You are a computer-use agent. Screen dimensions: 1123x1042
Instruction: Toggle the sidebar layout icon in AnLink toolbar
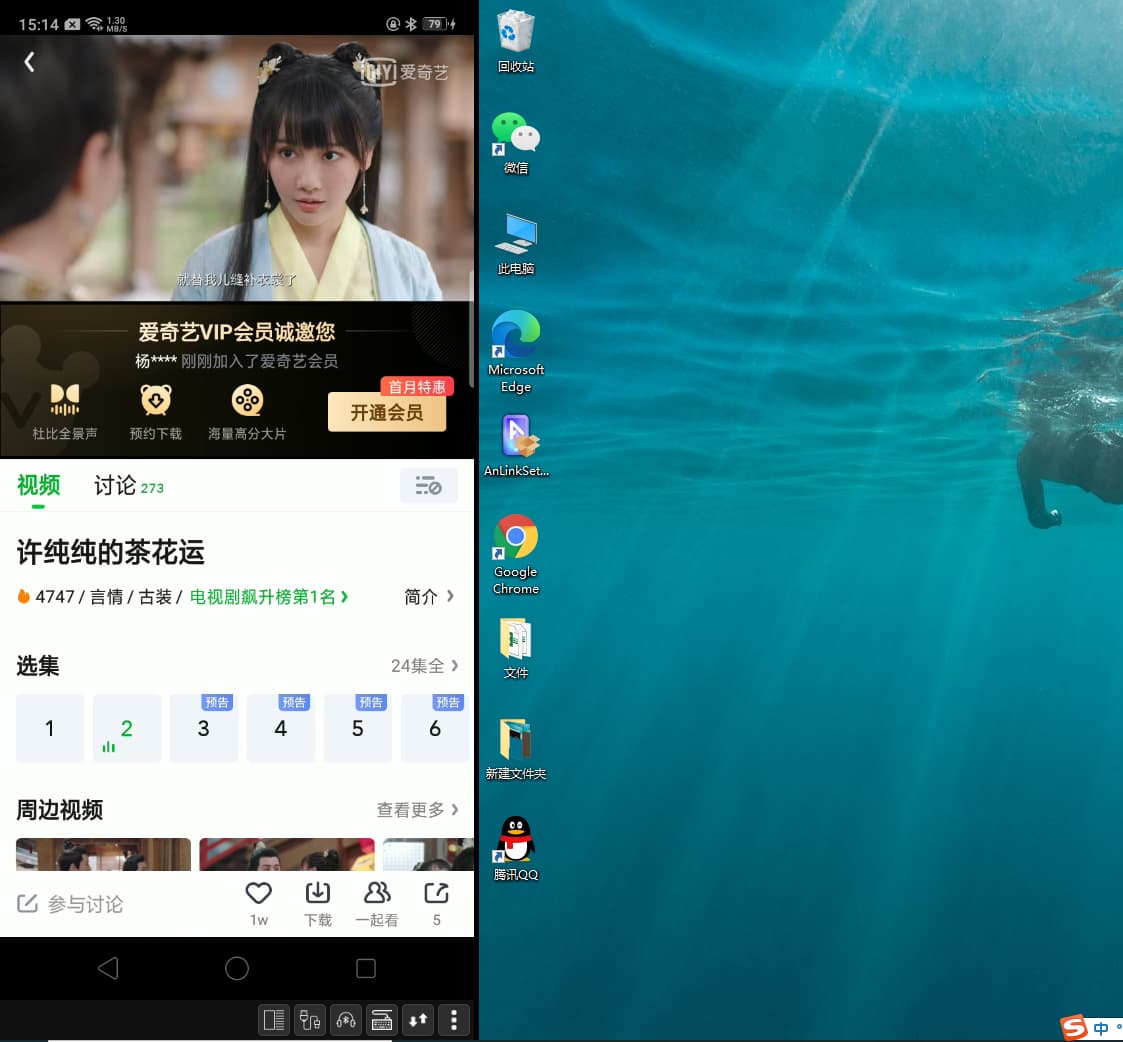click(x=273, y=1020)
